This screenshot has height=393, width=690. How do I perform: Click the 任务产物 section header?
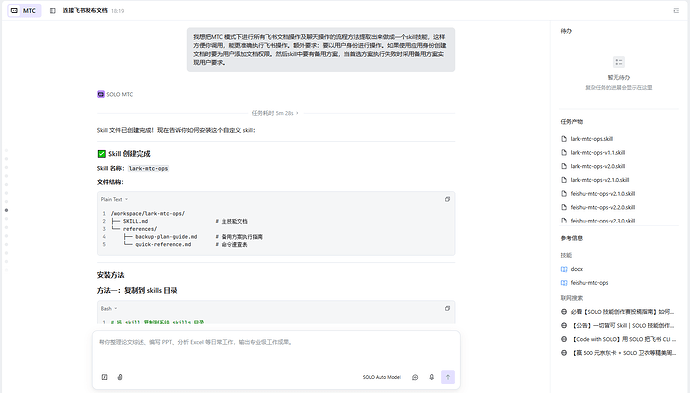pyautogui.click(x=572, y=121)
